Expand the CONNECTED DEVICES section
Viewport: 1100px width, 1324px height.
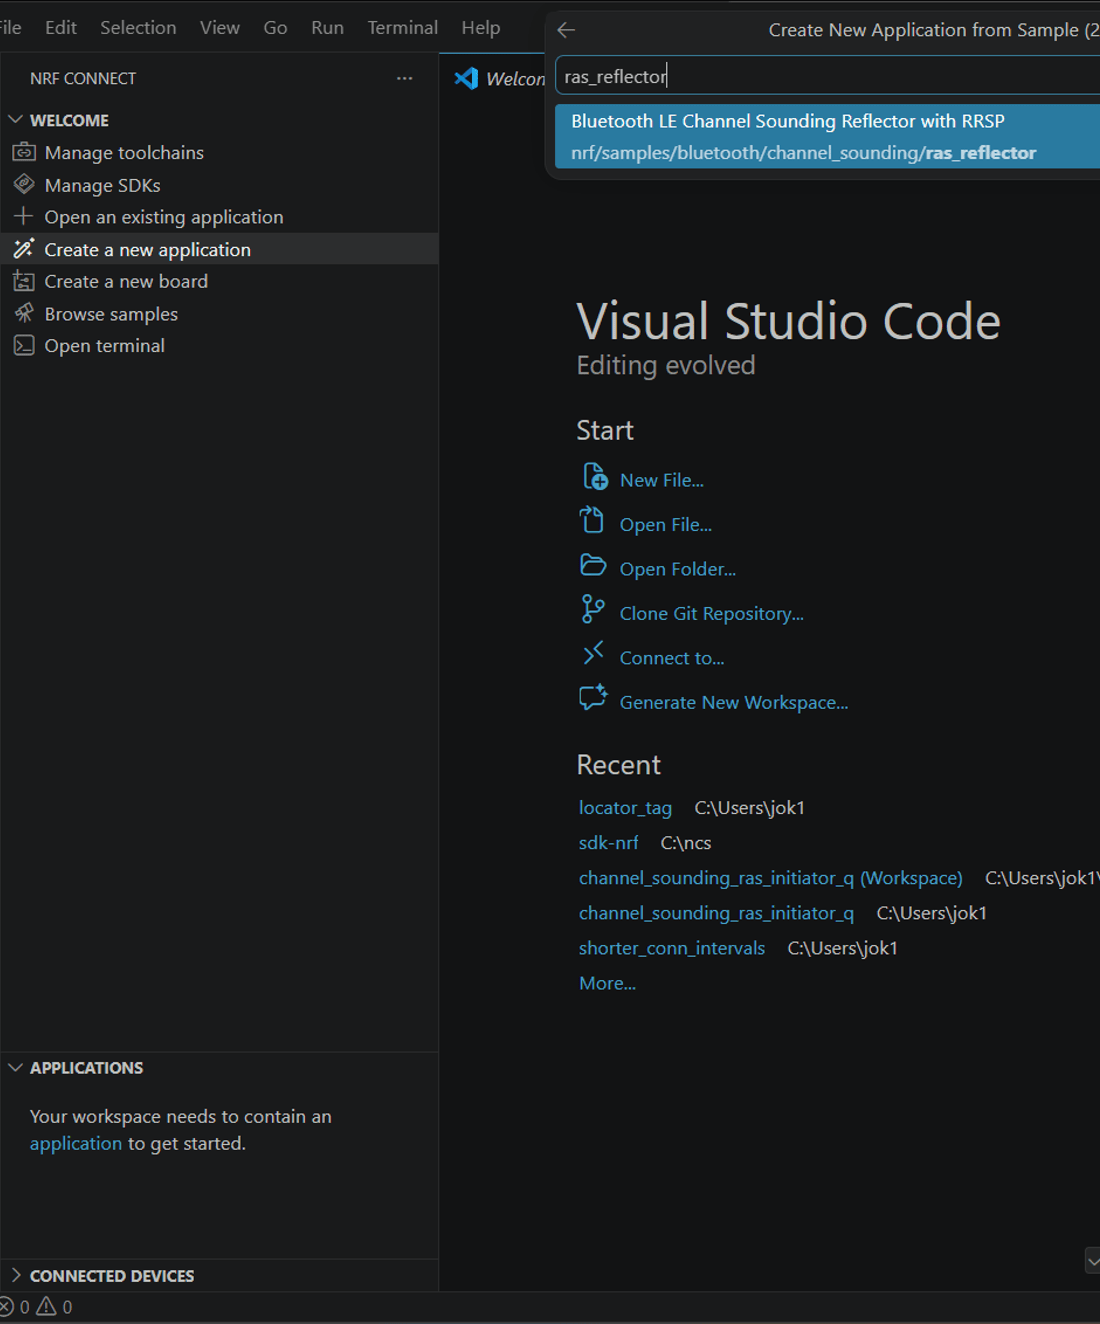(16, 1275)
